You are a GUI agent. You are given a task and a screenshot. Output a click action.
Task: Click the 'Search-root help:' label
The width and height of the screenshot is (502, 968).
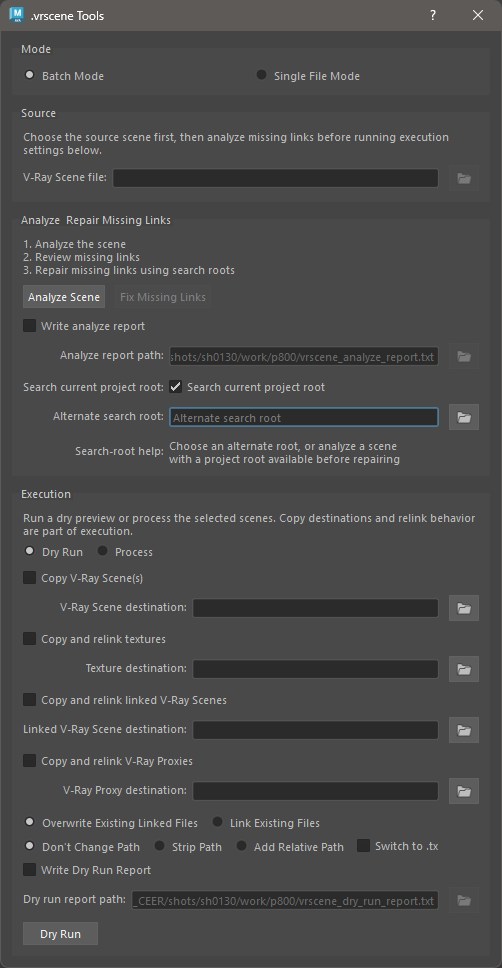click(119, 451)
